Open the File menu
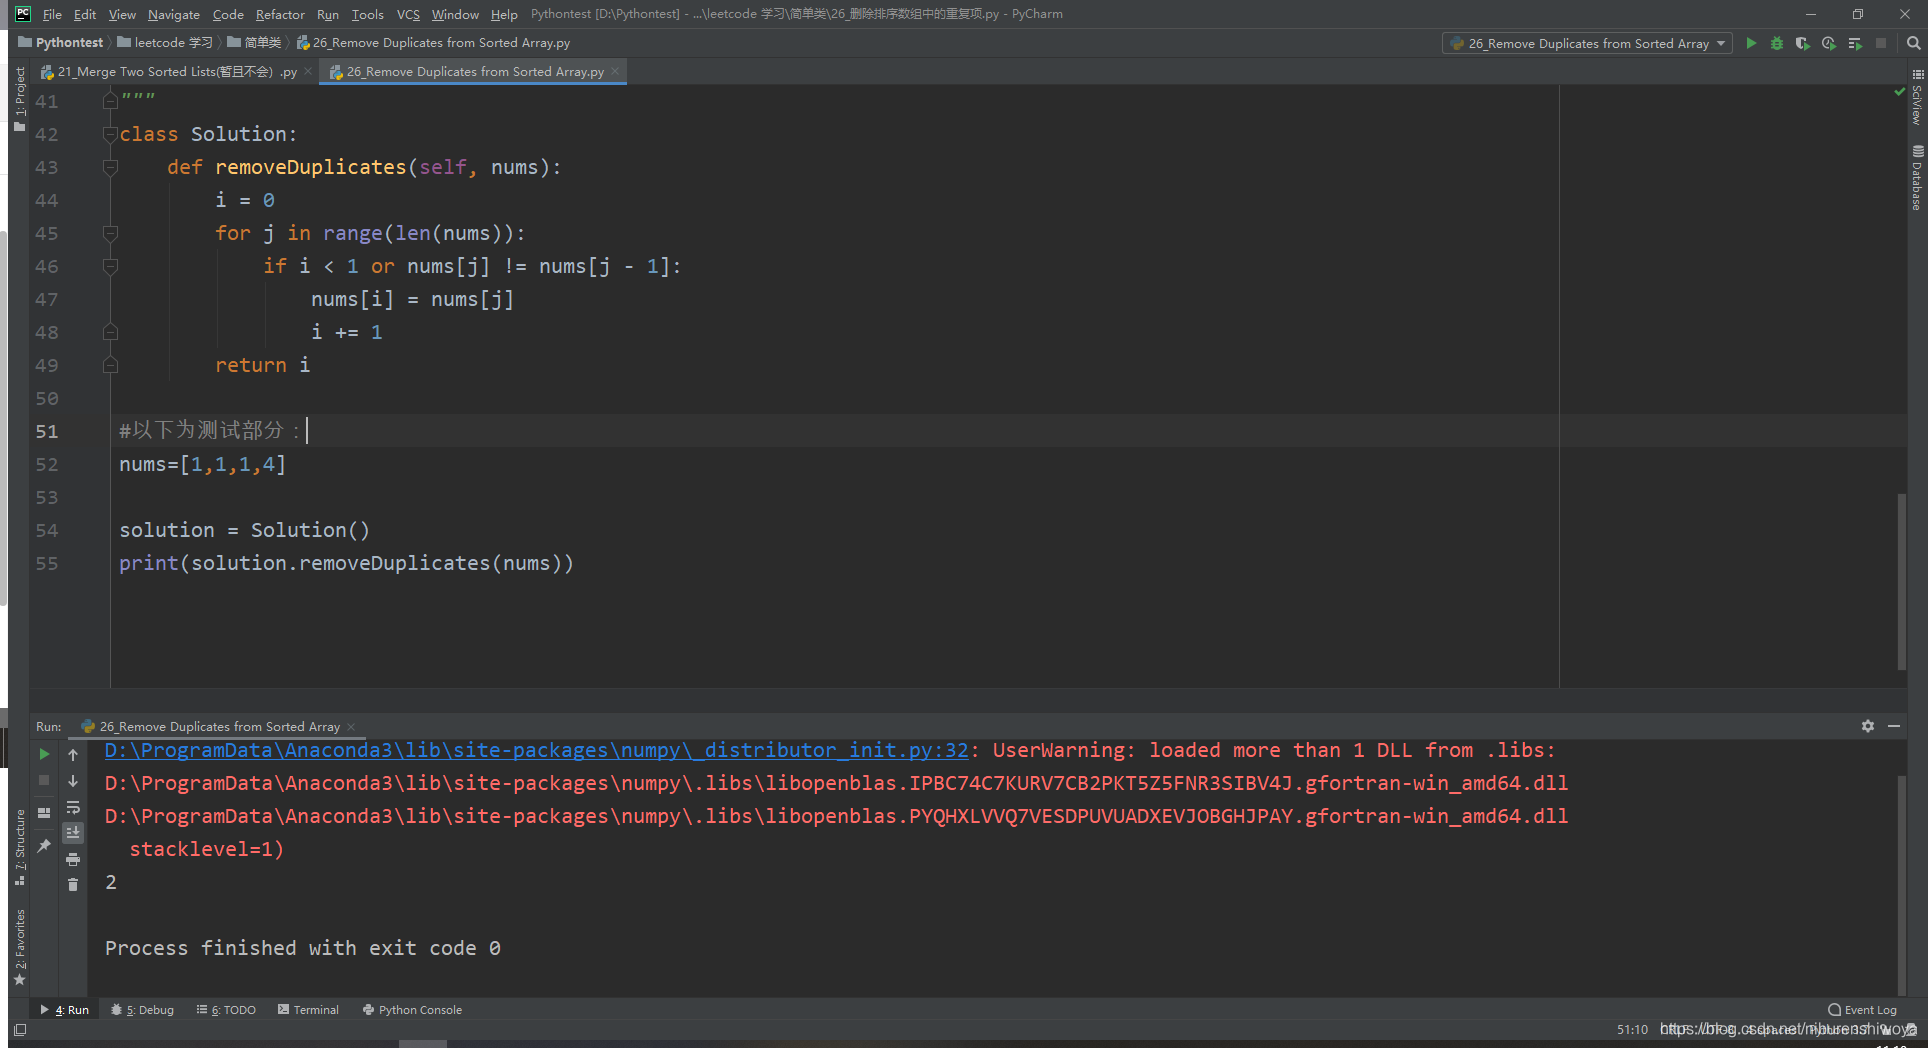Image resolution: width=1928 pixels, height=1048 pixels. 52,14
